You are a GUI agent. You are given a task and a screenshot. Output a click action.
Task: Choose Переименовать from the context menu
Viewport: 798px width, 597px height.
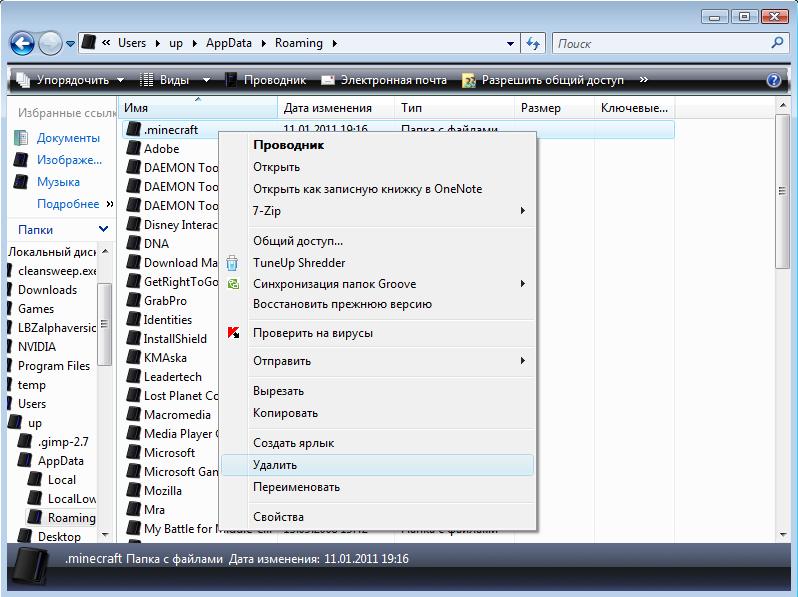(x=296, y=487)
